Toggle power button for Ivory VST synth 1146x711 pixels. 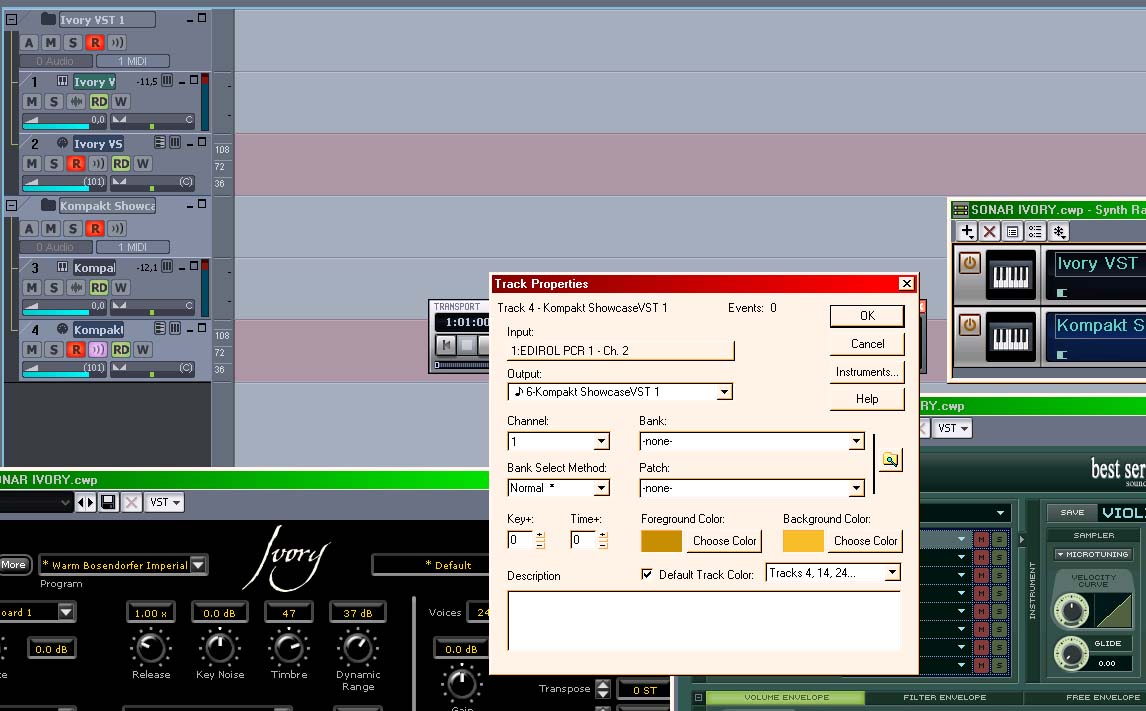[x=970, y=262]
